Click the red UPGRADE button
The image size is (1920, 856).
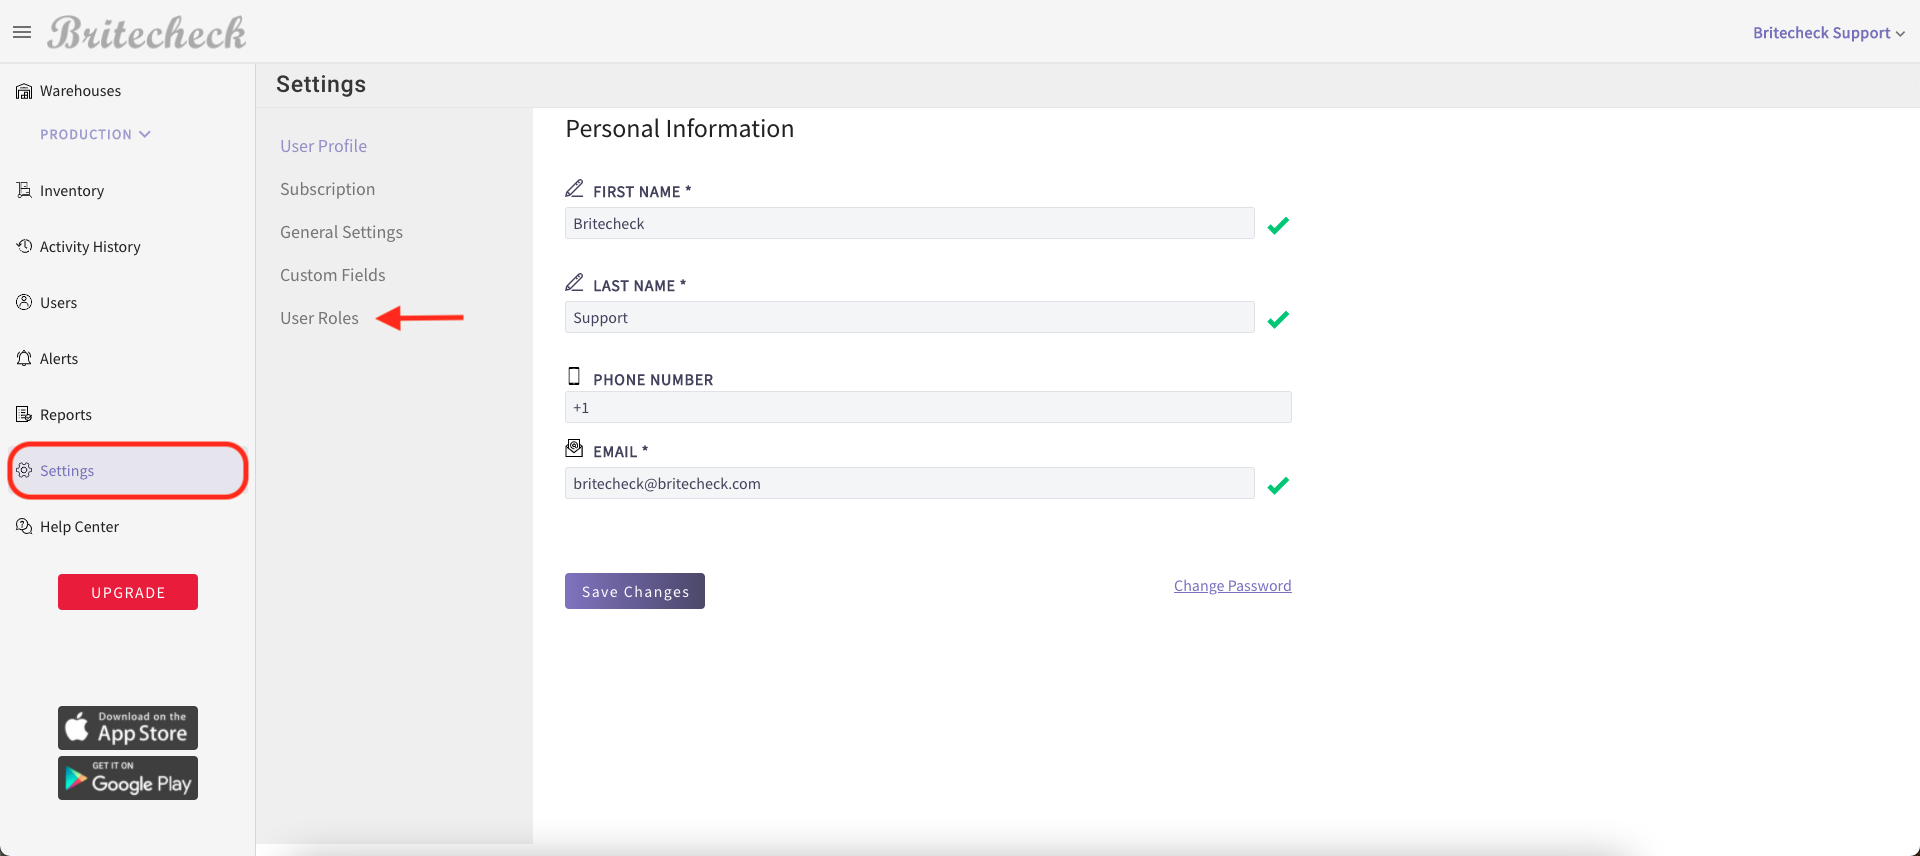(x=128, y=592)
